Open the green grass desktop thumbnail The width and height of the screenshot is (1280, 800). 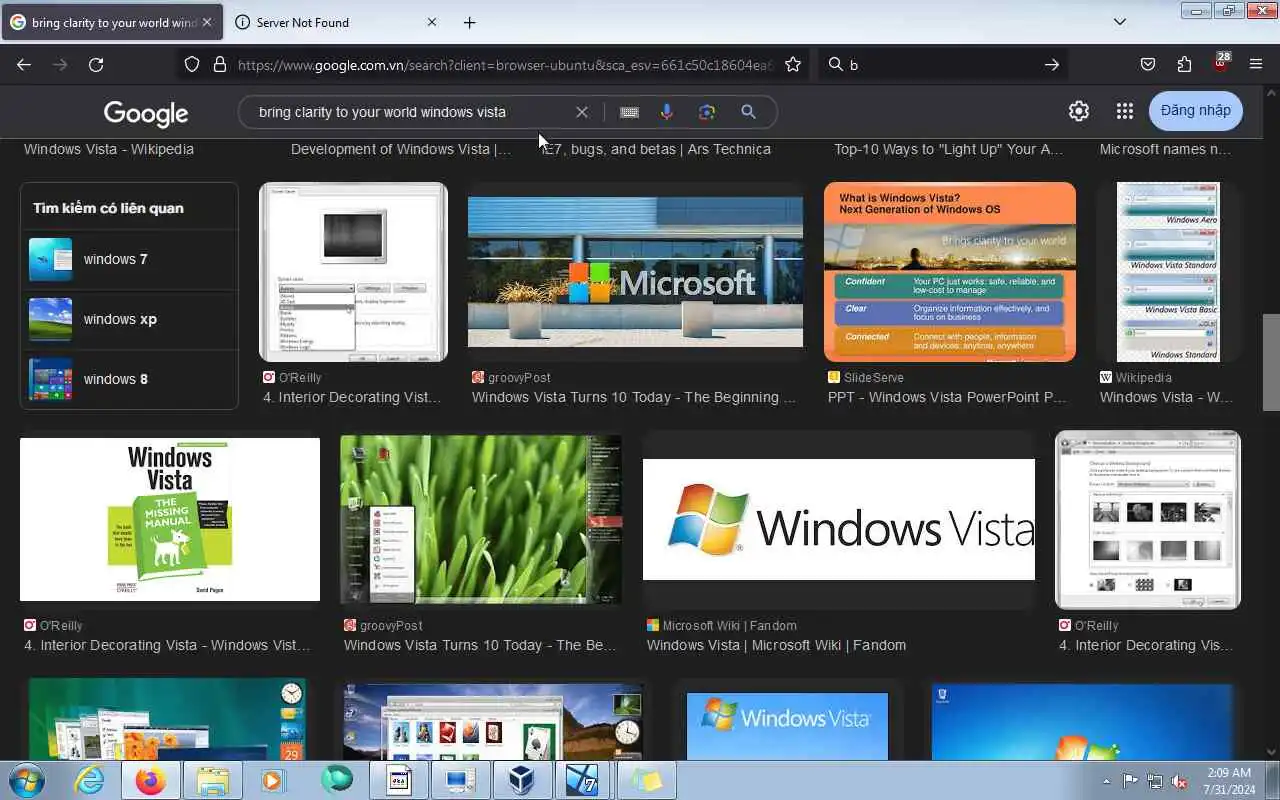[481, 519]
